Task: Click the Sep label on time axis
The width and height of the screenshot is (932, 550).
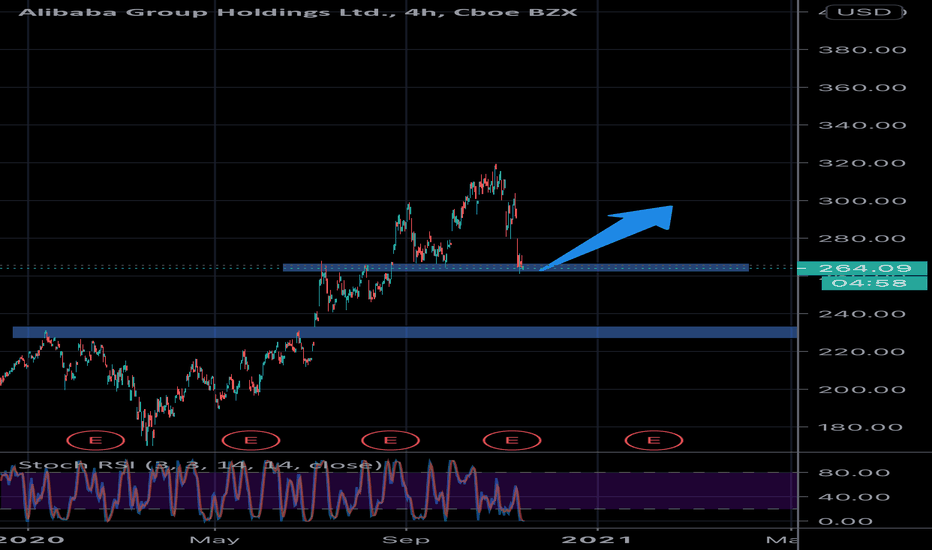Action: [406, 540]
